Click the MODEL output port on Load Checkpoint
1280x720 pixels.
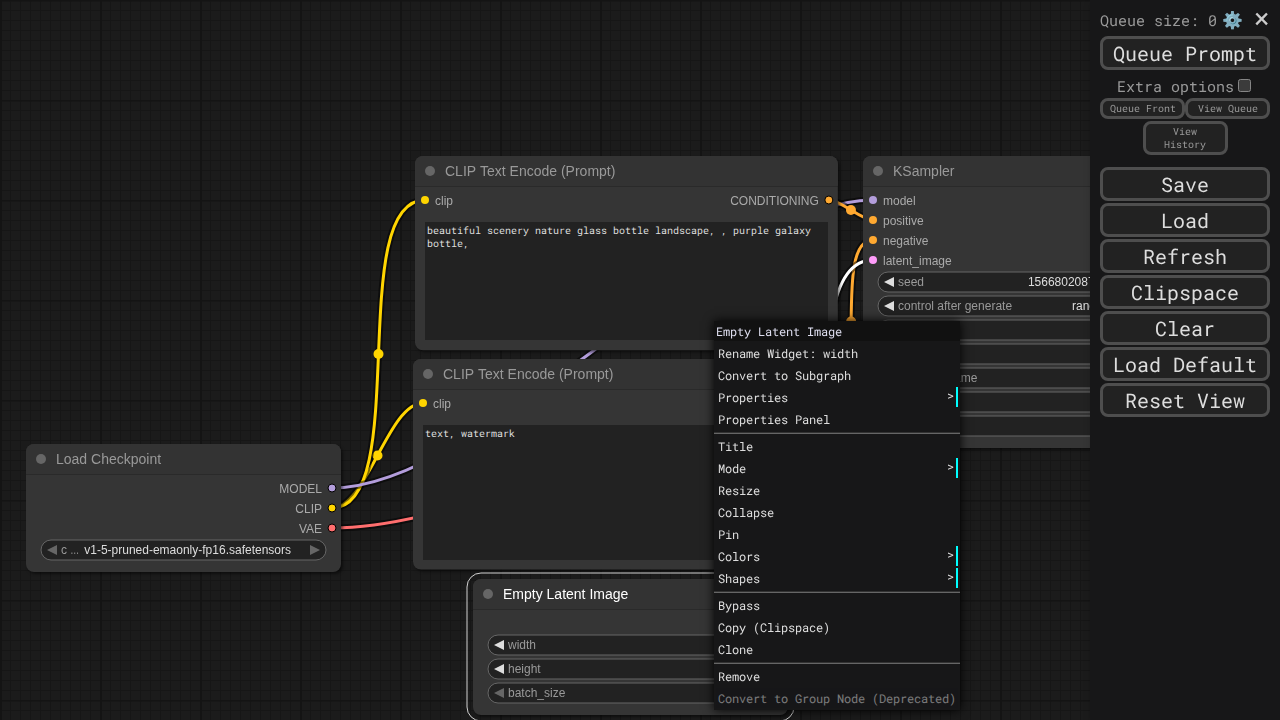point(332,488)
